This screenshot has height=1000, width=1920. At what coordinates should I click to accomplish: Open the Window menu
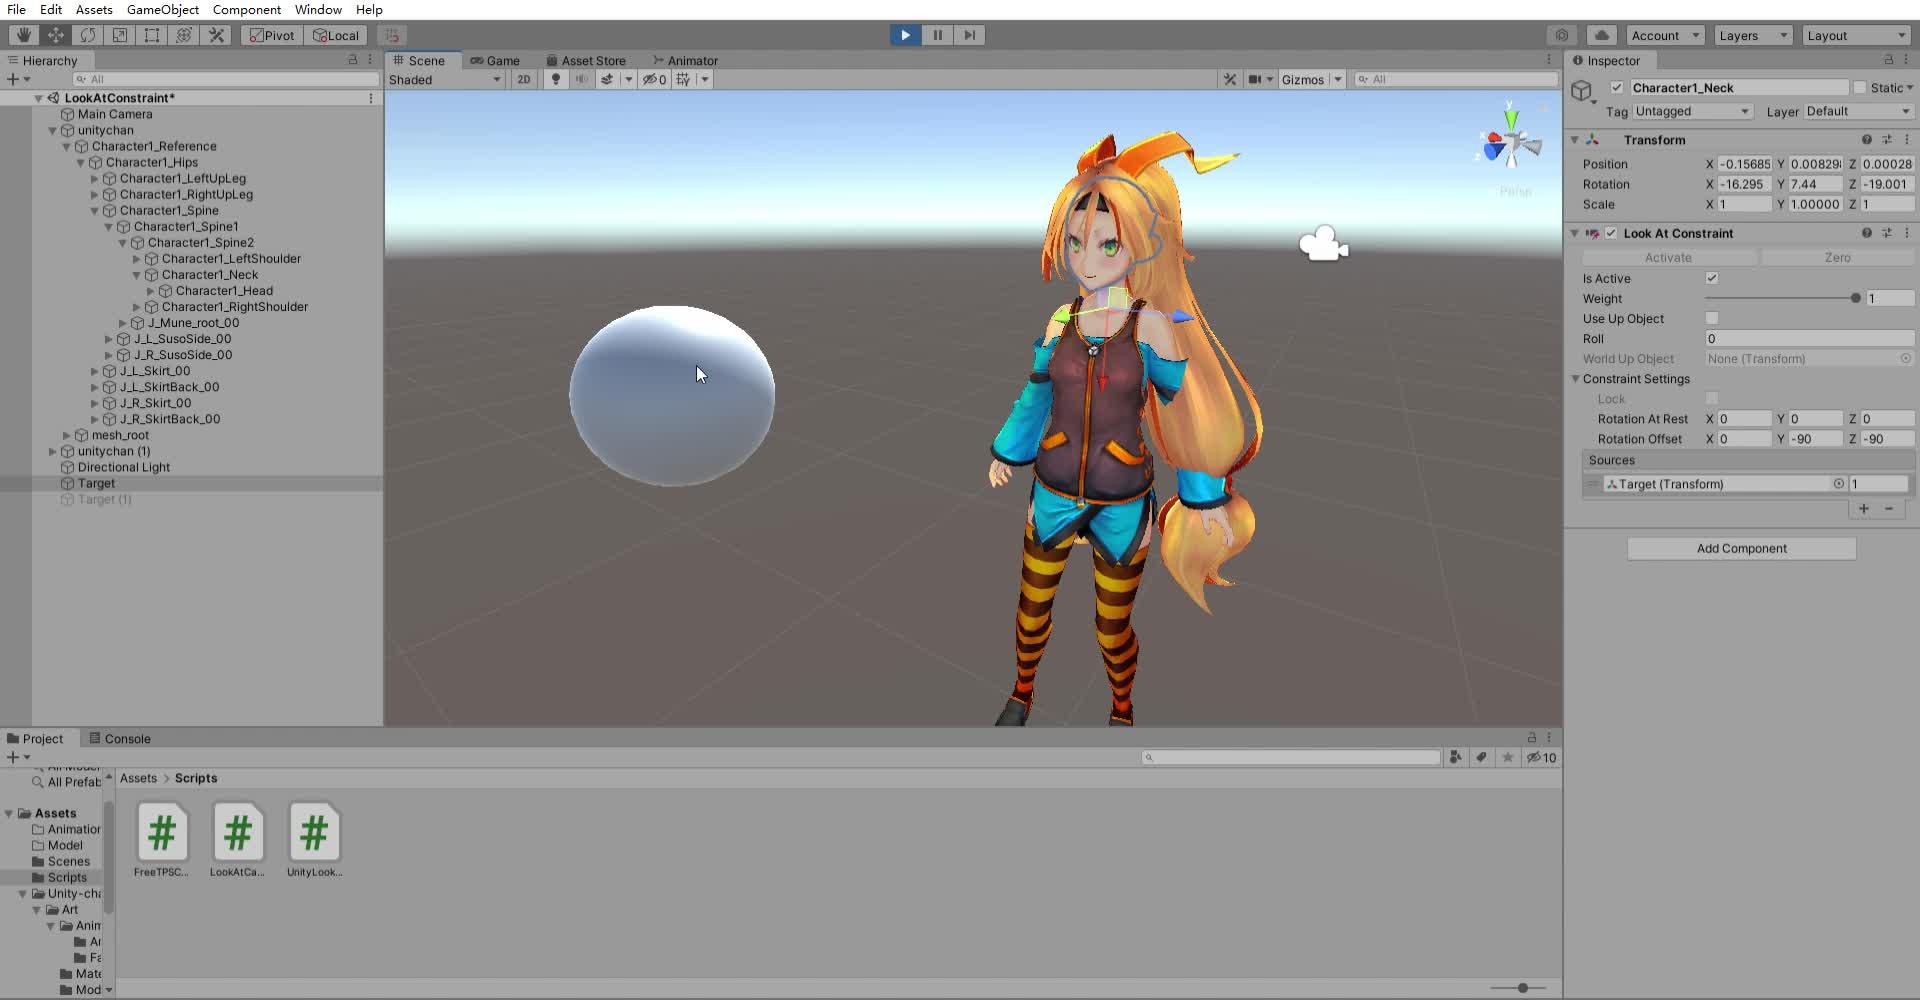pos(318,9)
